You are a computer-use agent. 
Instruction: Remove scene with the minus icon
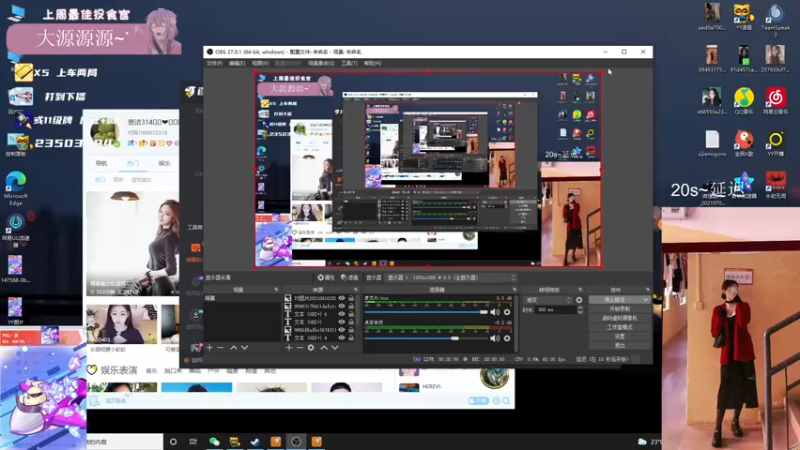220,347
